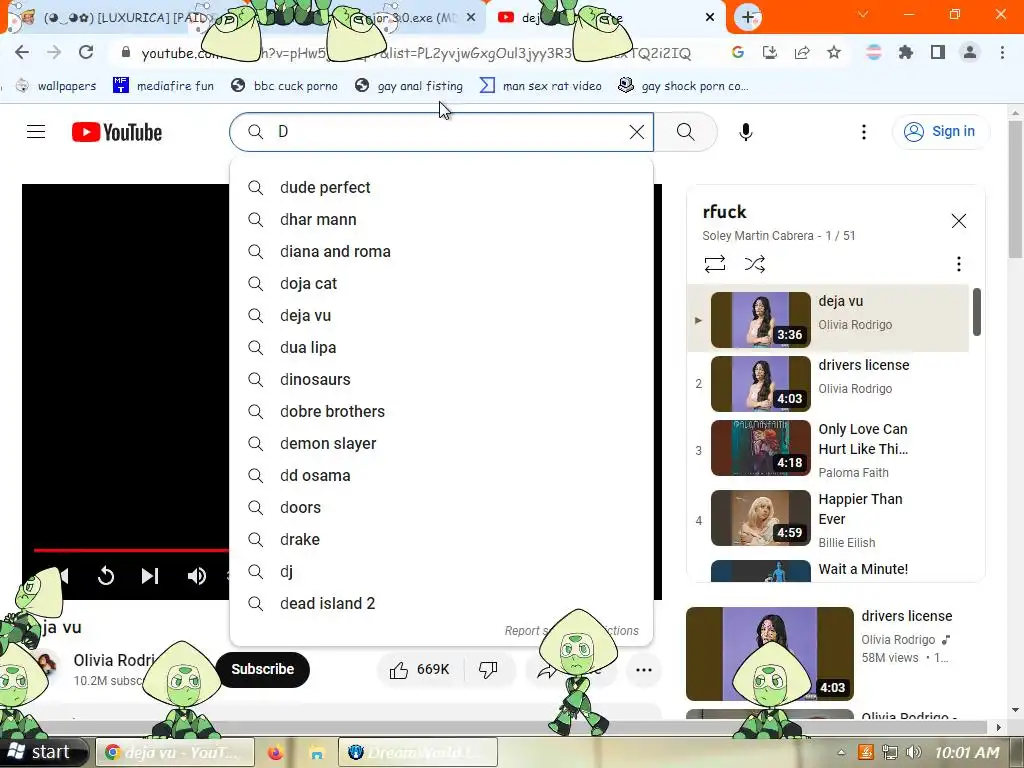Pick the dinosaurs suggestion
The image size is (1024, 768).
click(x=441, y=379)
